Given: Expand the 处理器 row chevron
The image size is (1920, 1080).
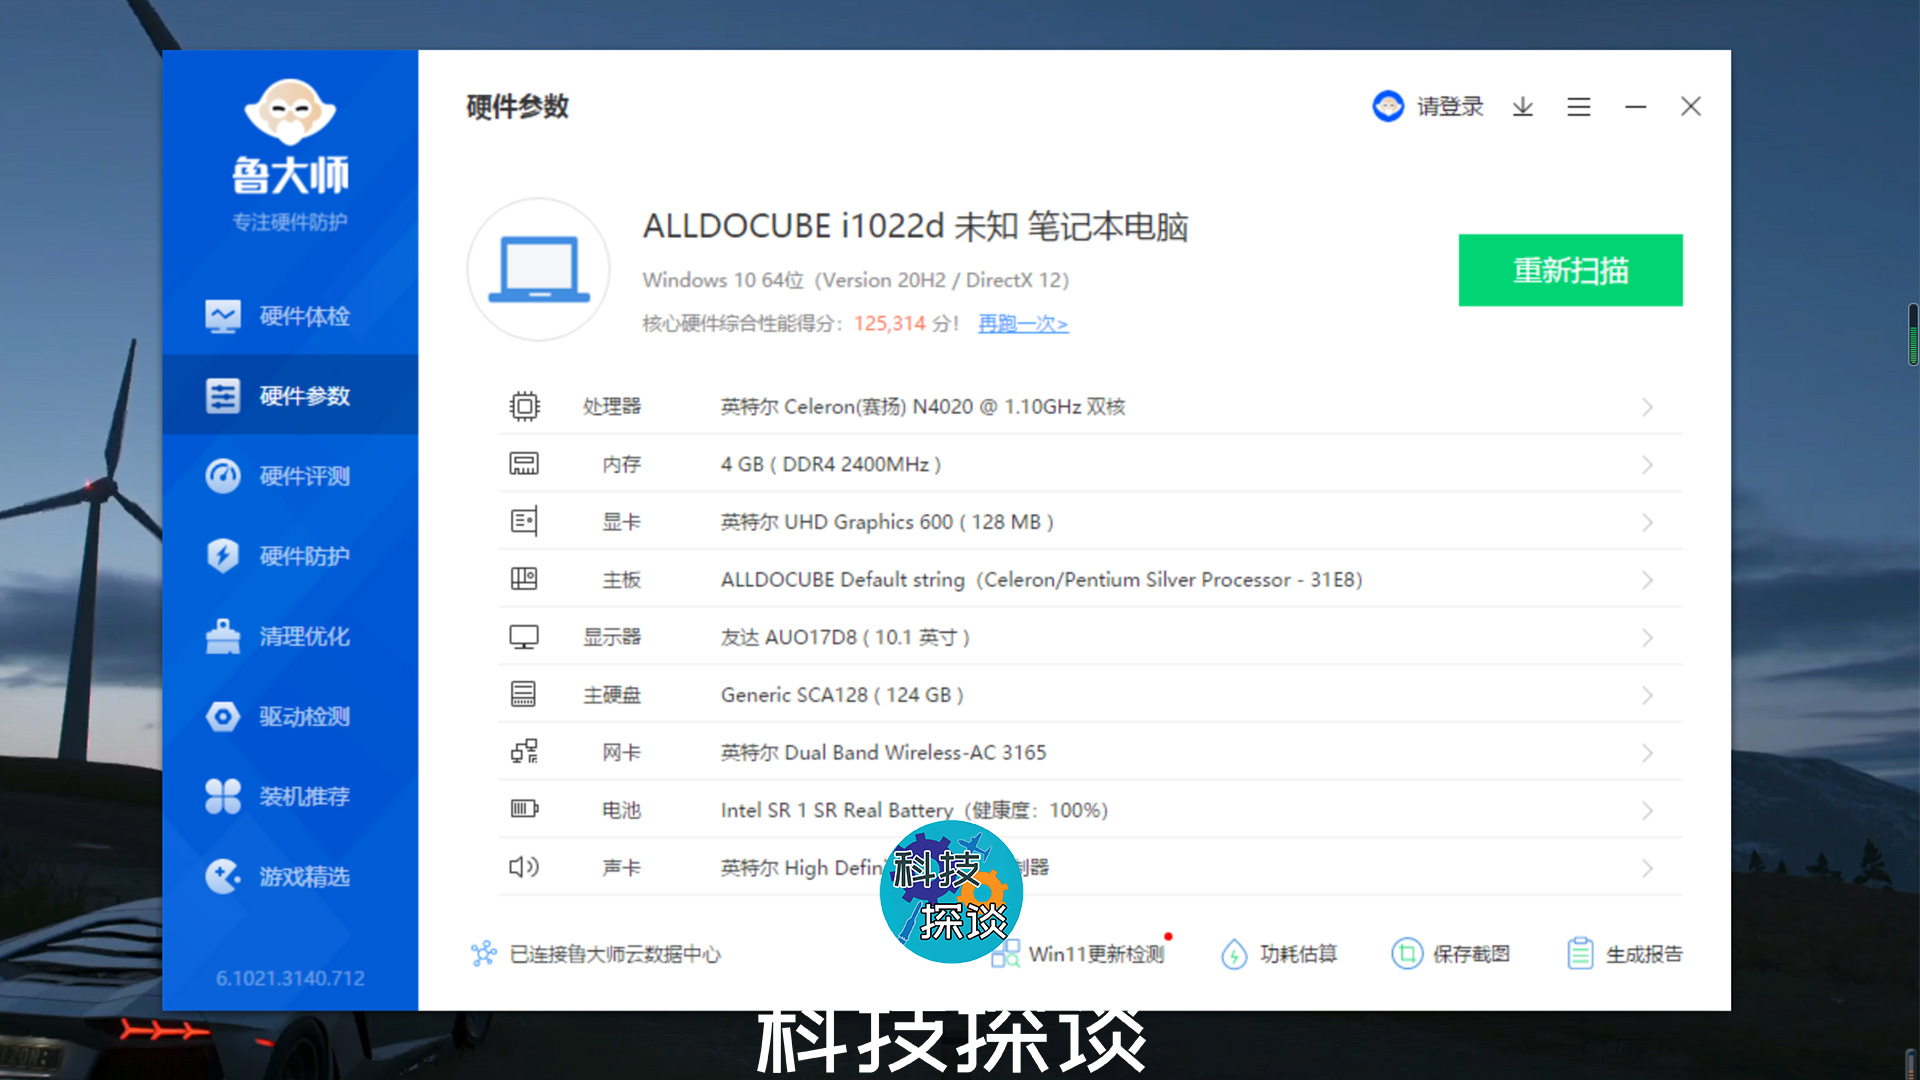Looking at the screenshot, I should click(x=1647, y=407).
